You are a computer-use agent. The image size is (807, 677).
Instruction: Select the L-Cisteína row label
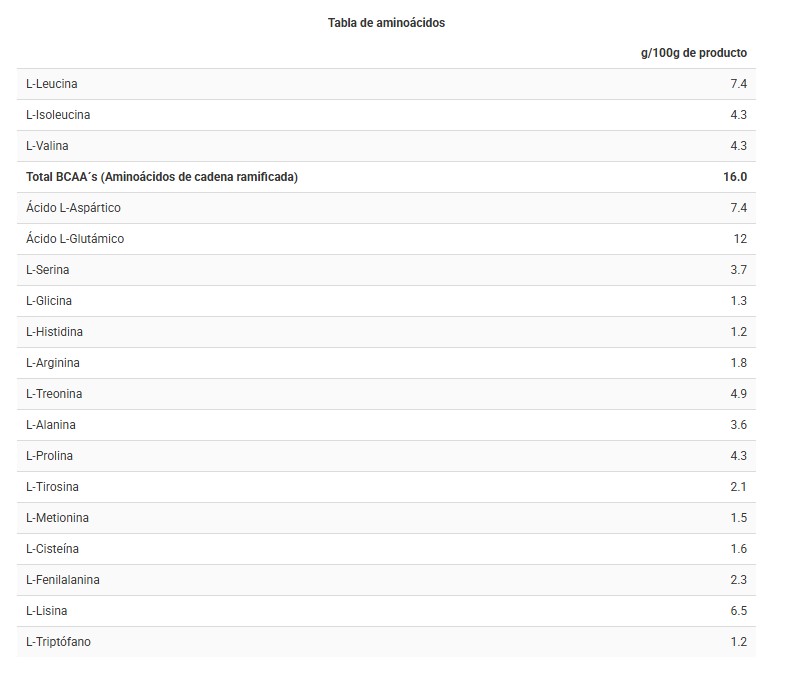click(52, 549)
